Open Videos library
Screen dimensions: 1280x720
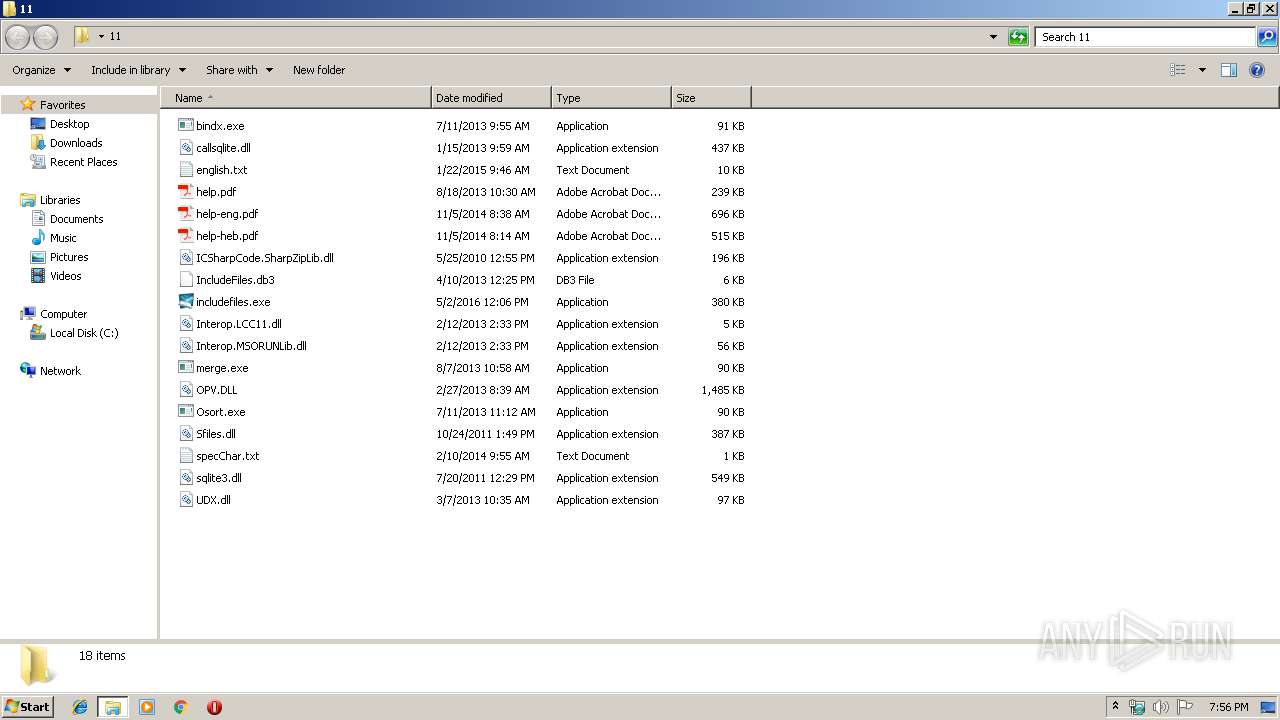(x=65, y=276)
